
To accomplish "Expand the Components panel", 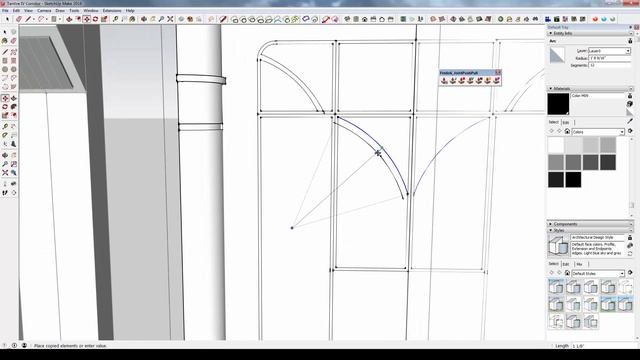I will [x=551, y=224].
